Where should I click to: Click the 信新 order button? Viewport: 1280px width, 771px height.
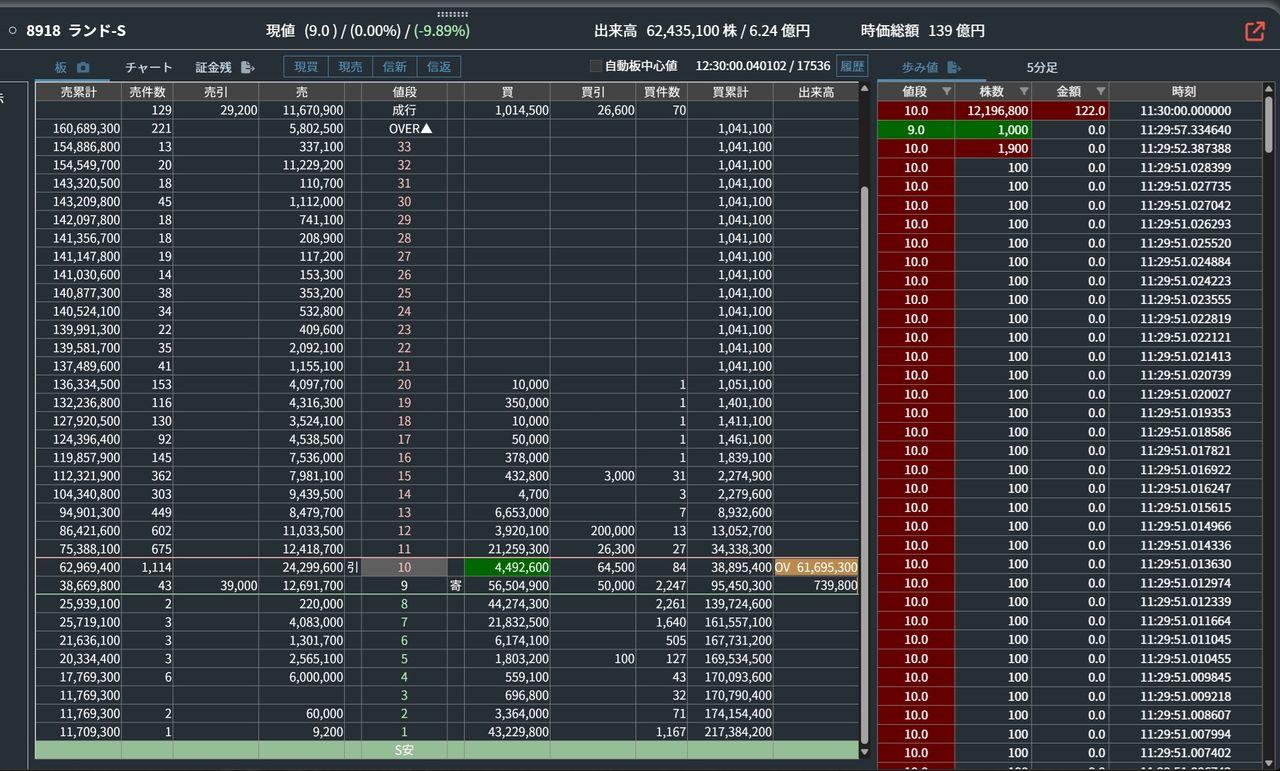click(x=394, y=67)
